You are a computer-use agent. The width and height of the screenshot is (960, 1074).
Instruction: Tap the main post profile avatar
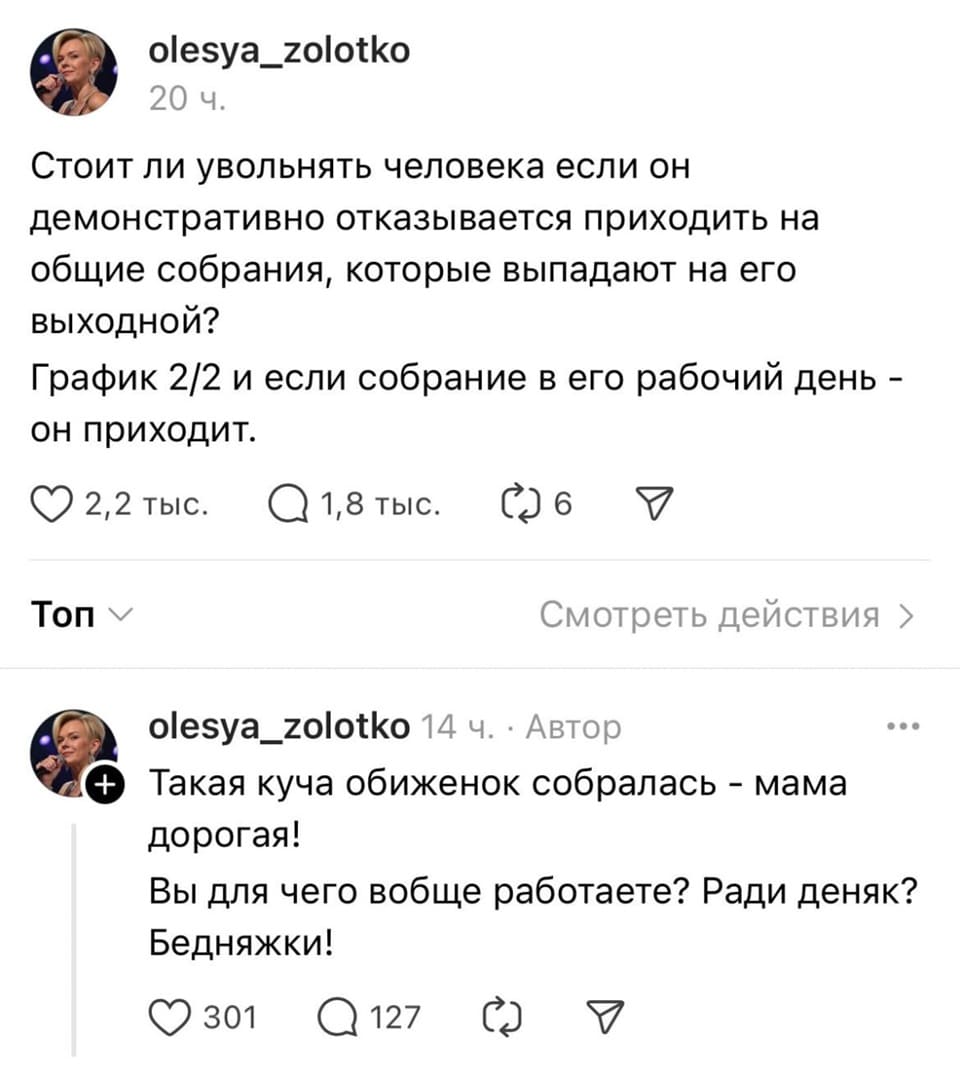click(x=74, y=72)
